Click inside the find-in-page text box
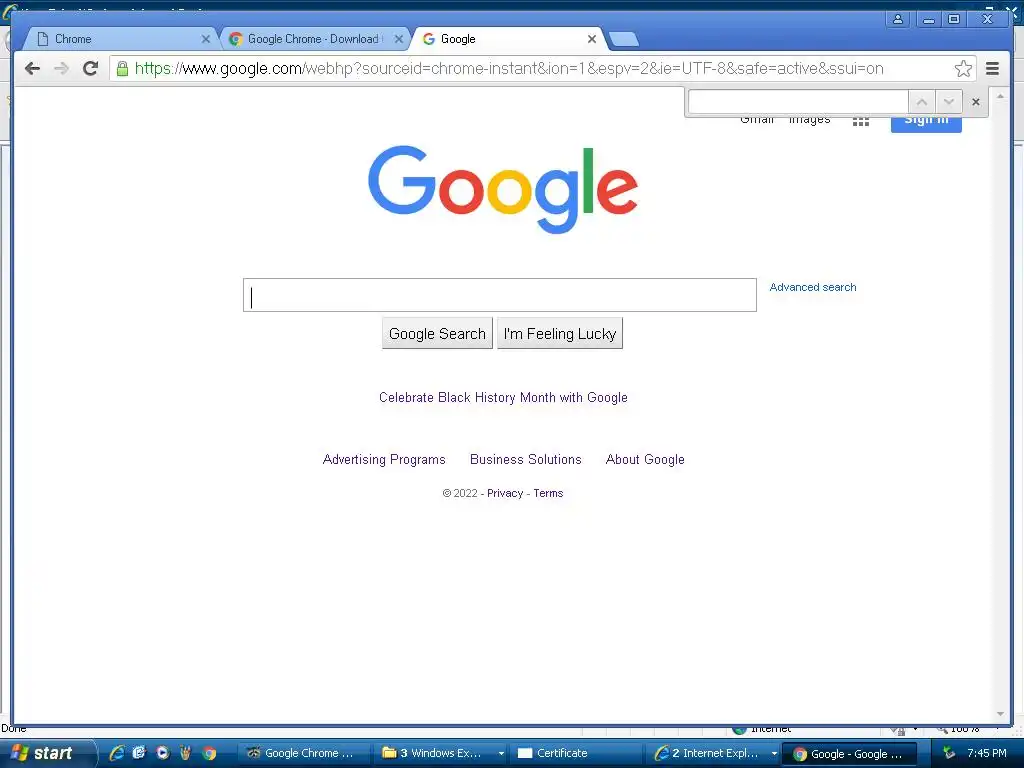Viewport: 1024px width, 768px height. pyautogui.click(x=798, y=102)
